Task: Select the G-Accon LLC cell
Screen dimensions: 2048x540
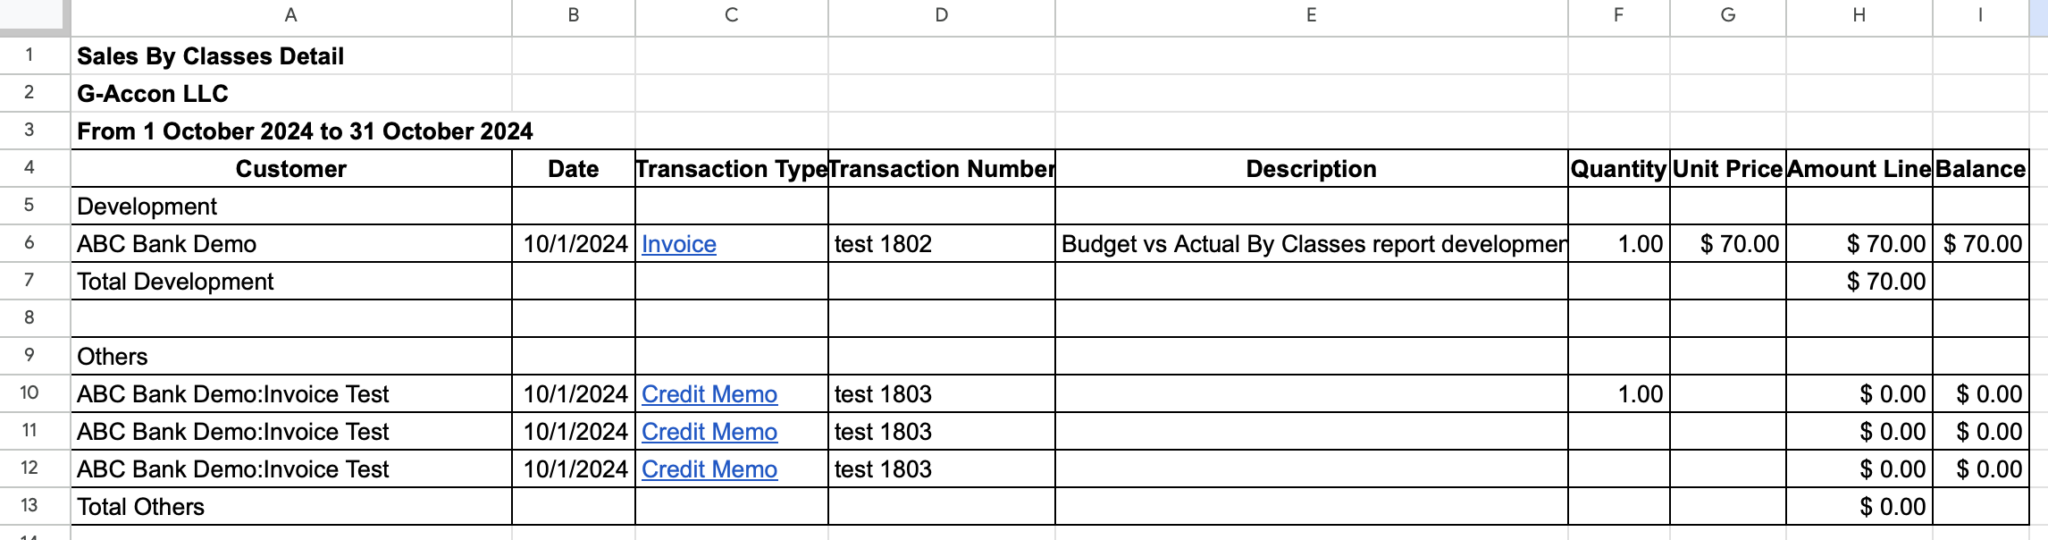Action: pos(153,94)
